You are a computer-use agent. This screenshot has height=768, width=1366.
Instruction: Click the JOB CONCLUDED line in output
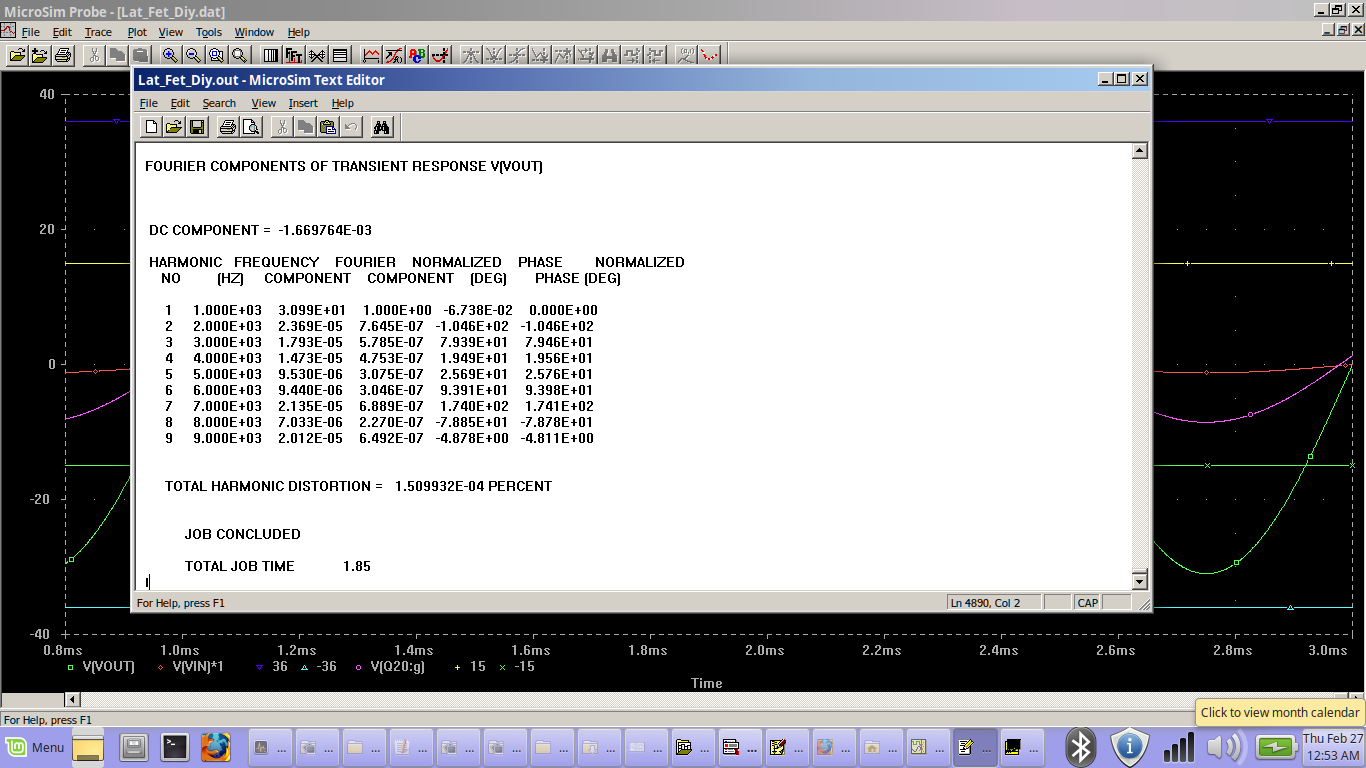(242, 534)
